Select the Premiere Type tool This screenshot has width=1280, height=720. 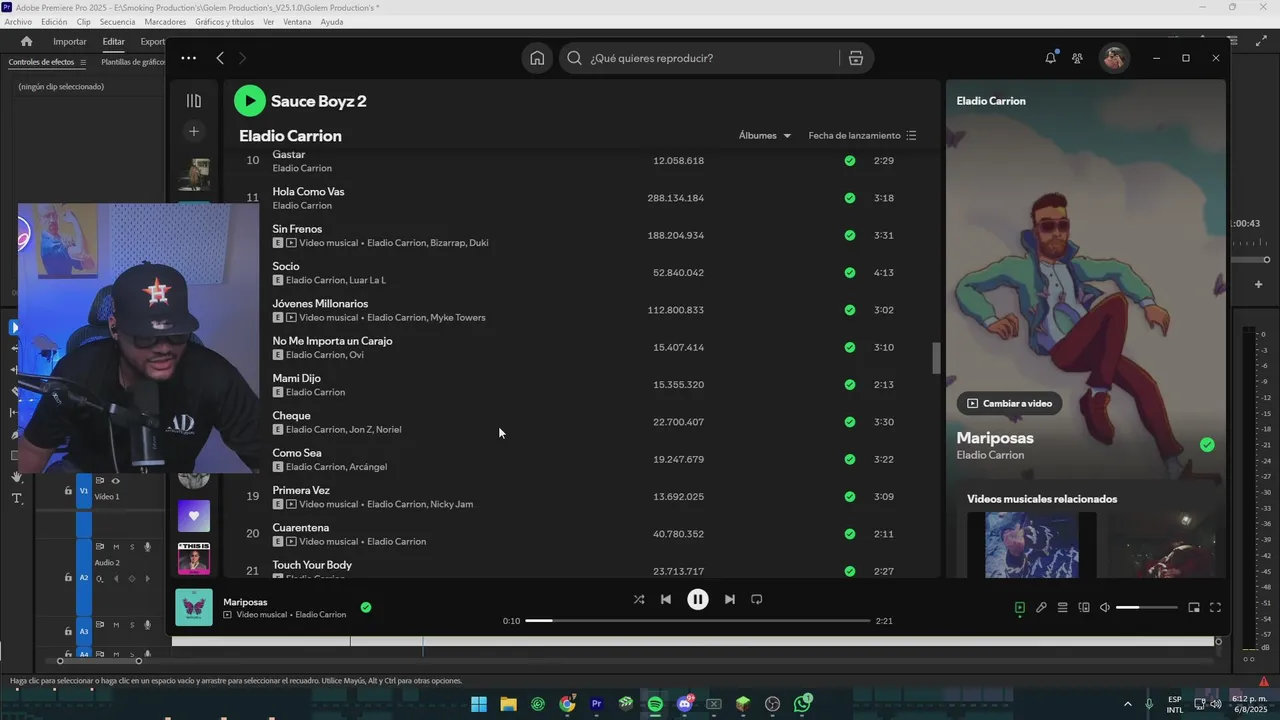17,498
